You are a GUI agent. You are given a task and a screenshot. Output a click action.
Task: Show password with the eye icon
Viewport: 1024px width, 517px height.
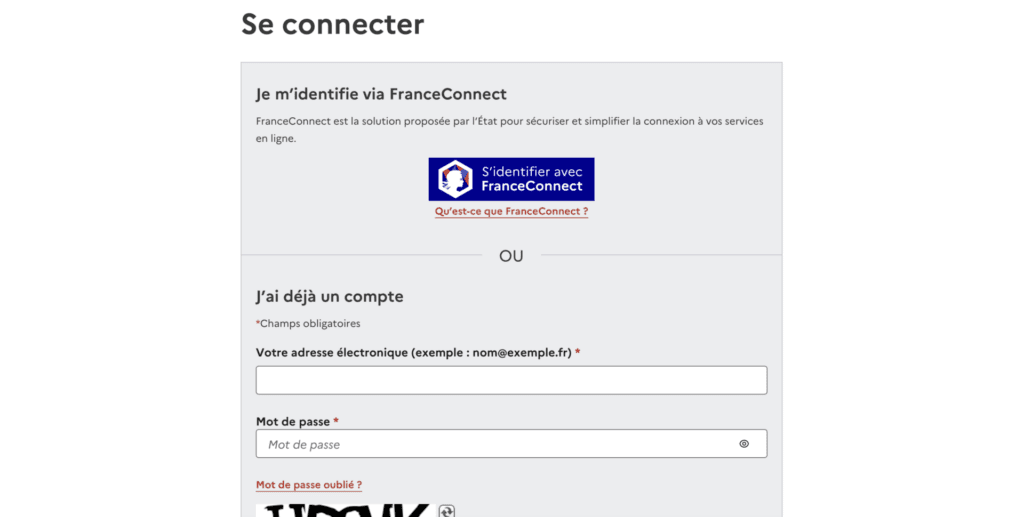(x=744, y=444)
